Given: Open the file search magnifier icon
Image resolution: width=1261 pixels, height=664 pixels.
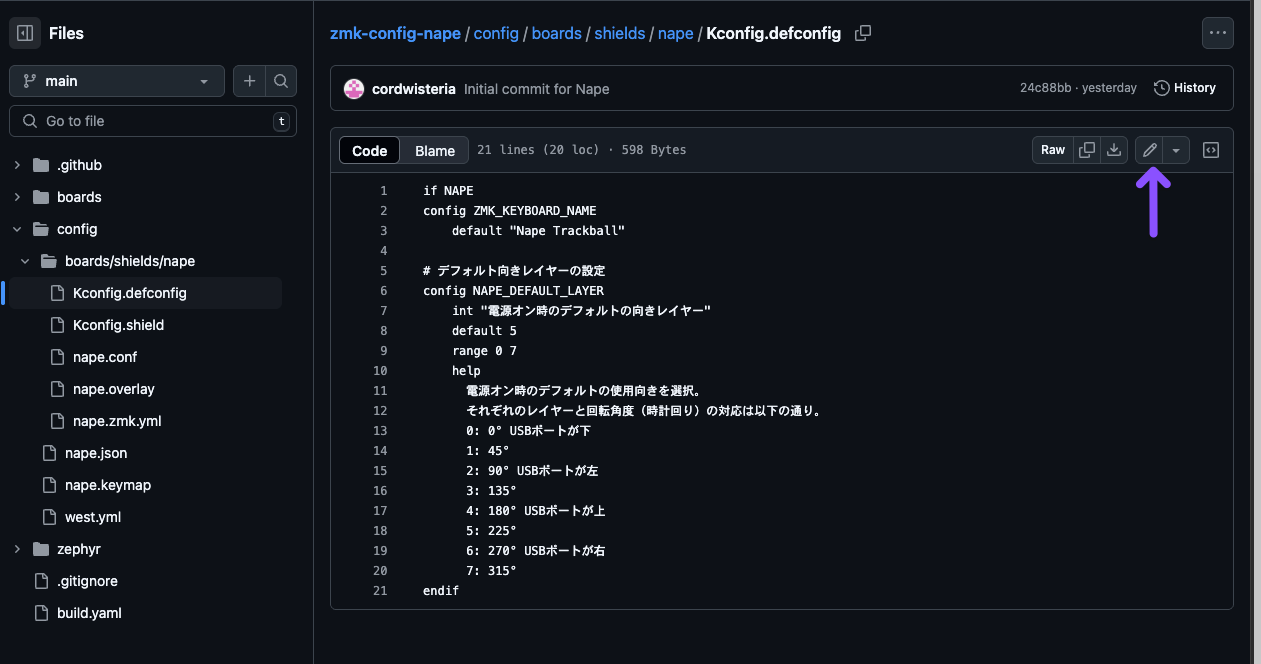Looking at the screenshot, I should coord(281,81).
